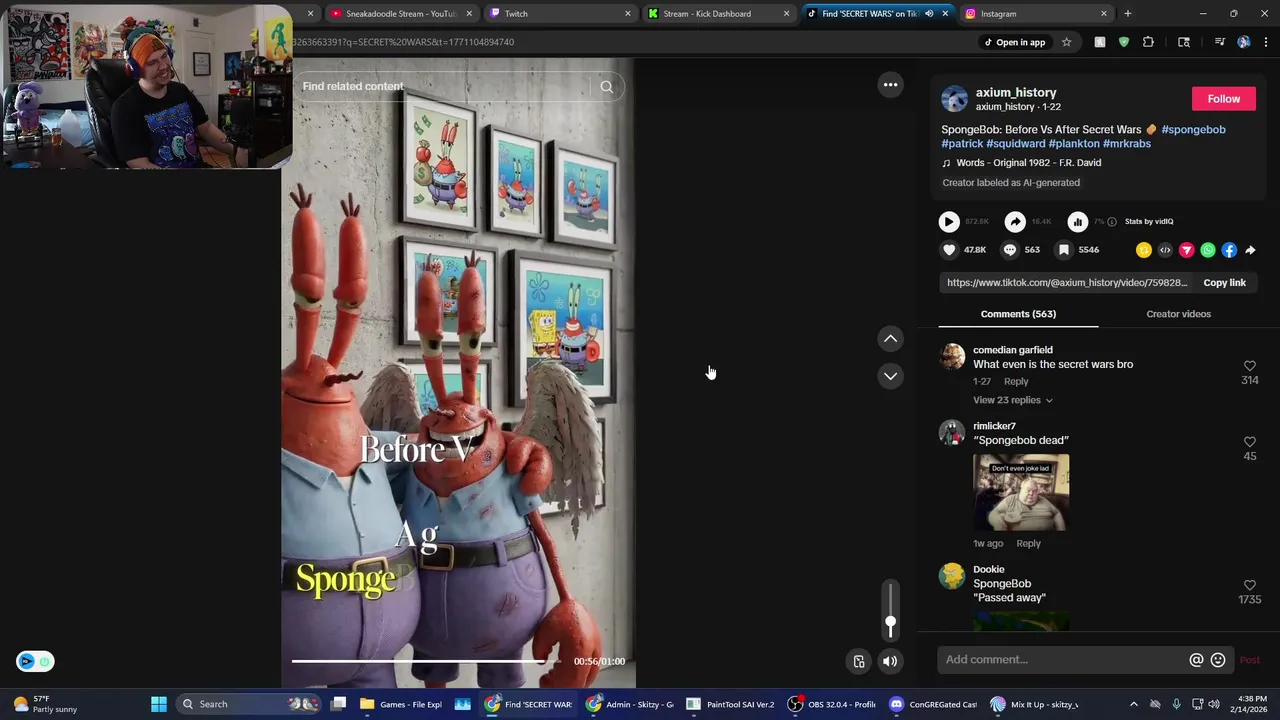Image resolution: width=1280 pixels, height=720 pixels.
Task: Click the taskbar Search box
Action: (x=250, y=704)
